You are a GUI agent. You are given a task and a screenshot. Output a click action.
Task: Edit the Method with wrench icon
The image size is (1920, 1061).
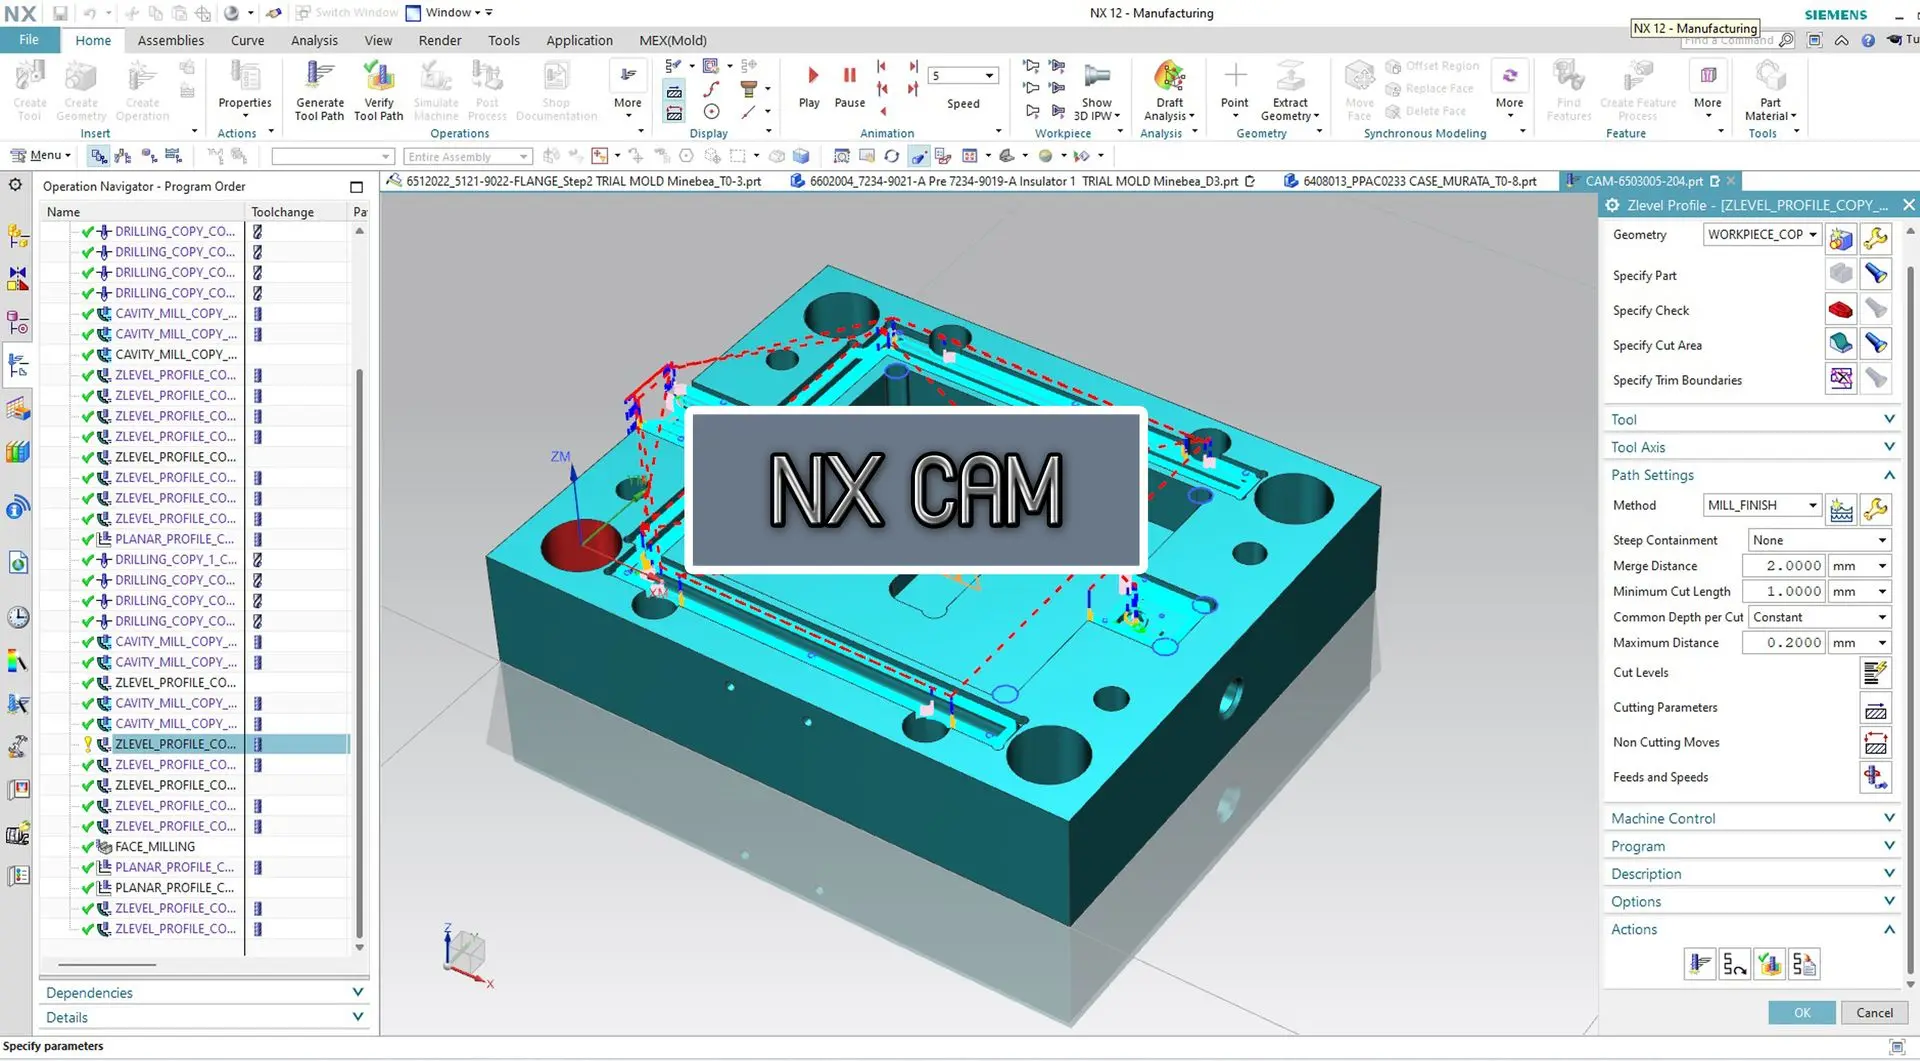click(x=1876, y=508)
